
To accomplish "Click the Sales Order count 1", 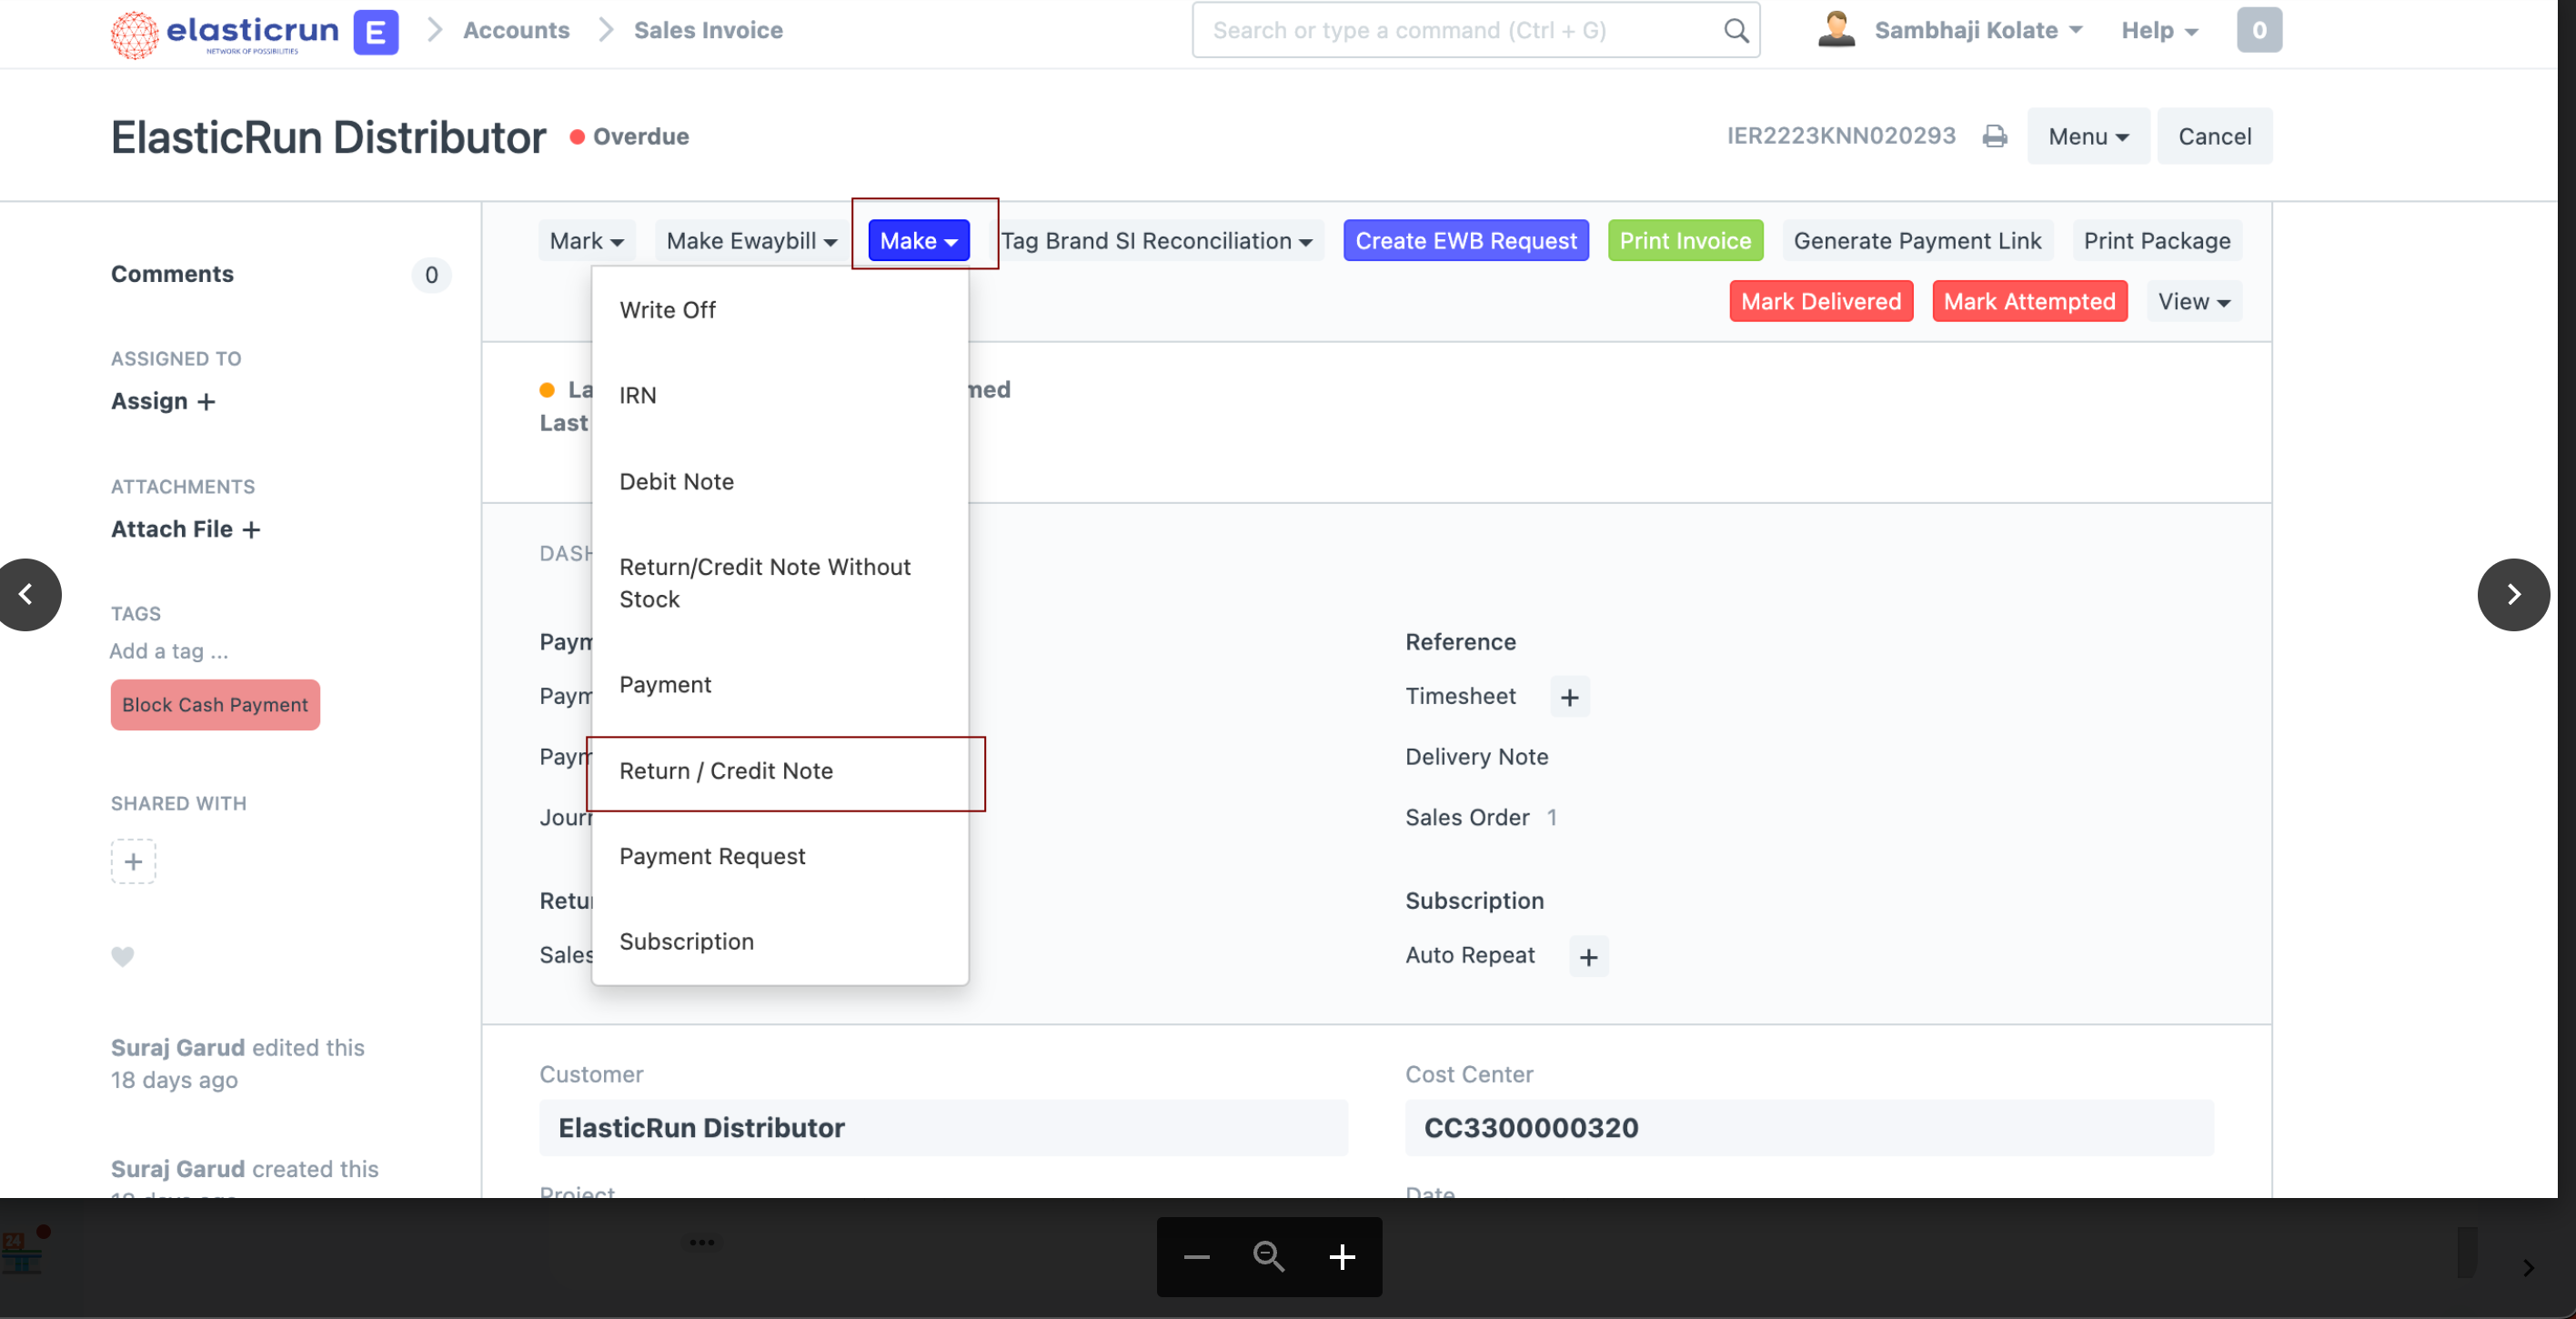I will 1552,818.
